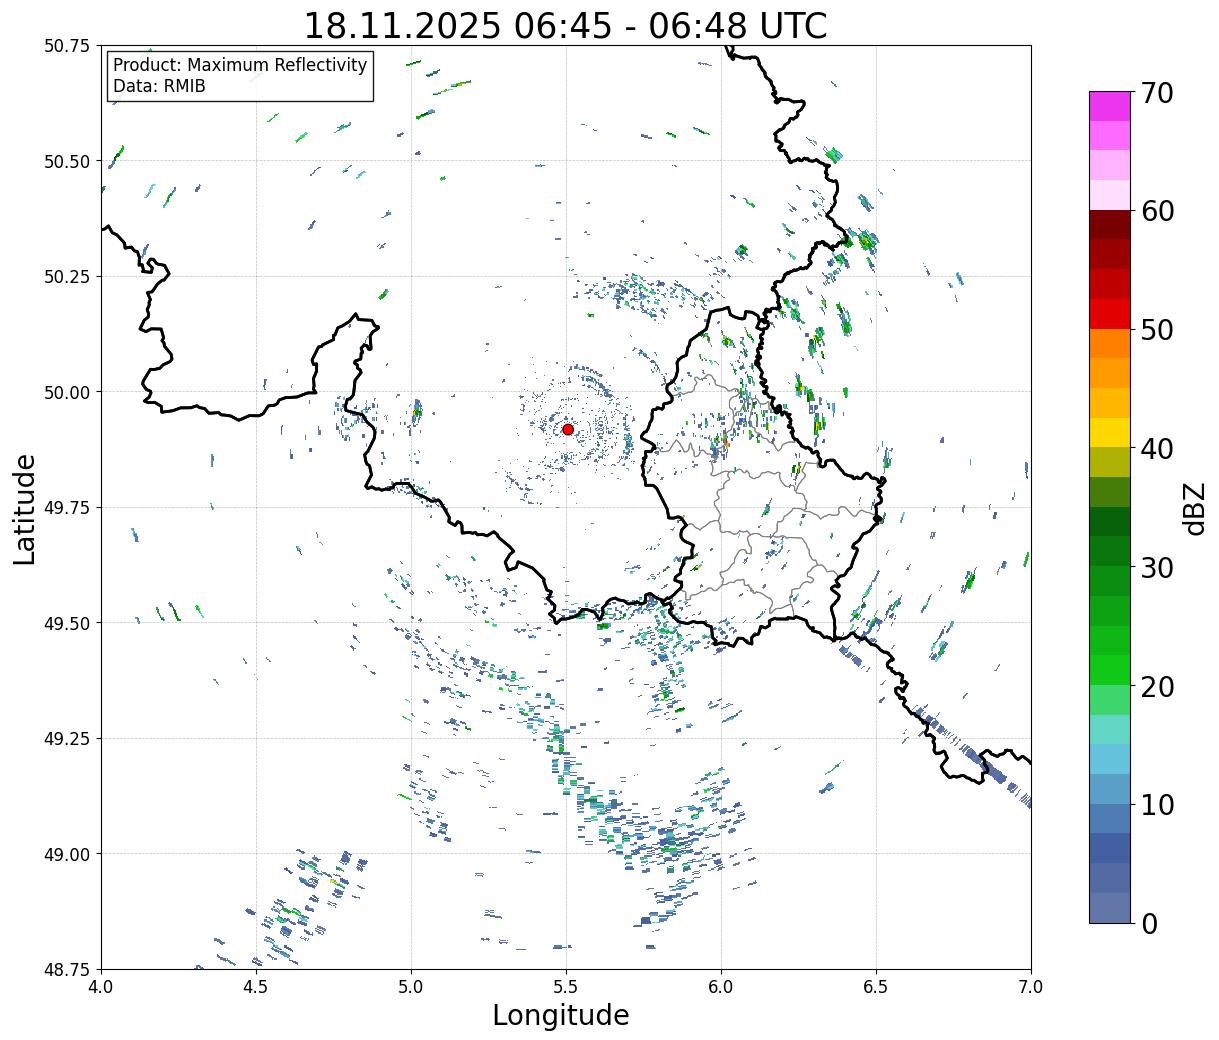Click the colorbar tick label 10
1219x1040 pixels.
coord(1157,804)
